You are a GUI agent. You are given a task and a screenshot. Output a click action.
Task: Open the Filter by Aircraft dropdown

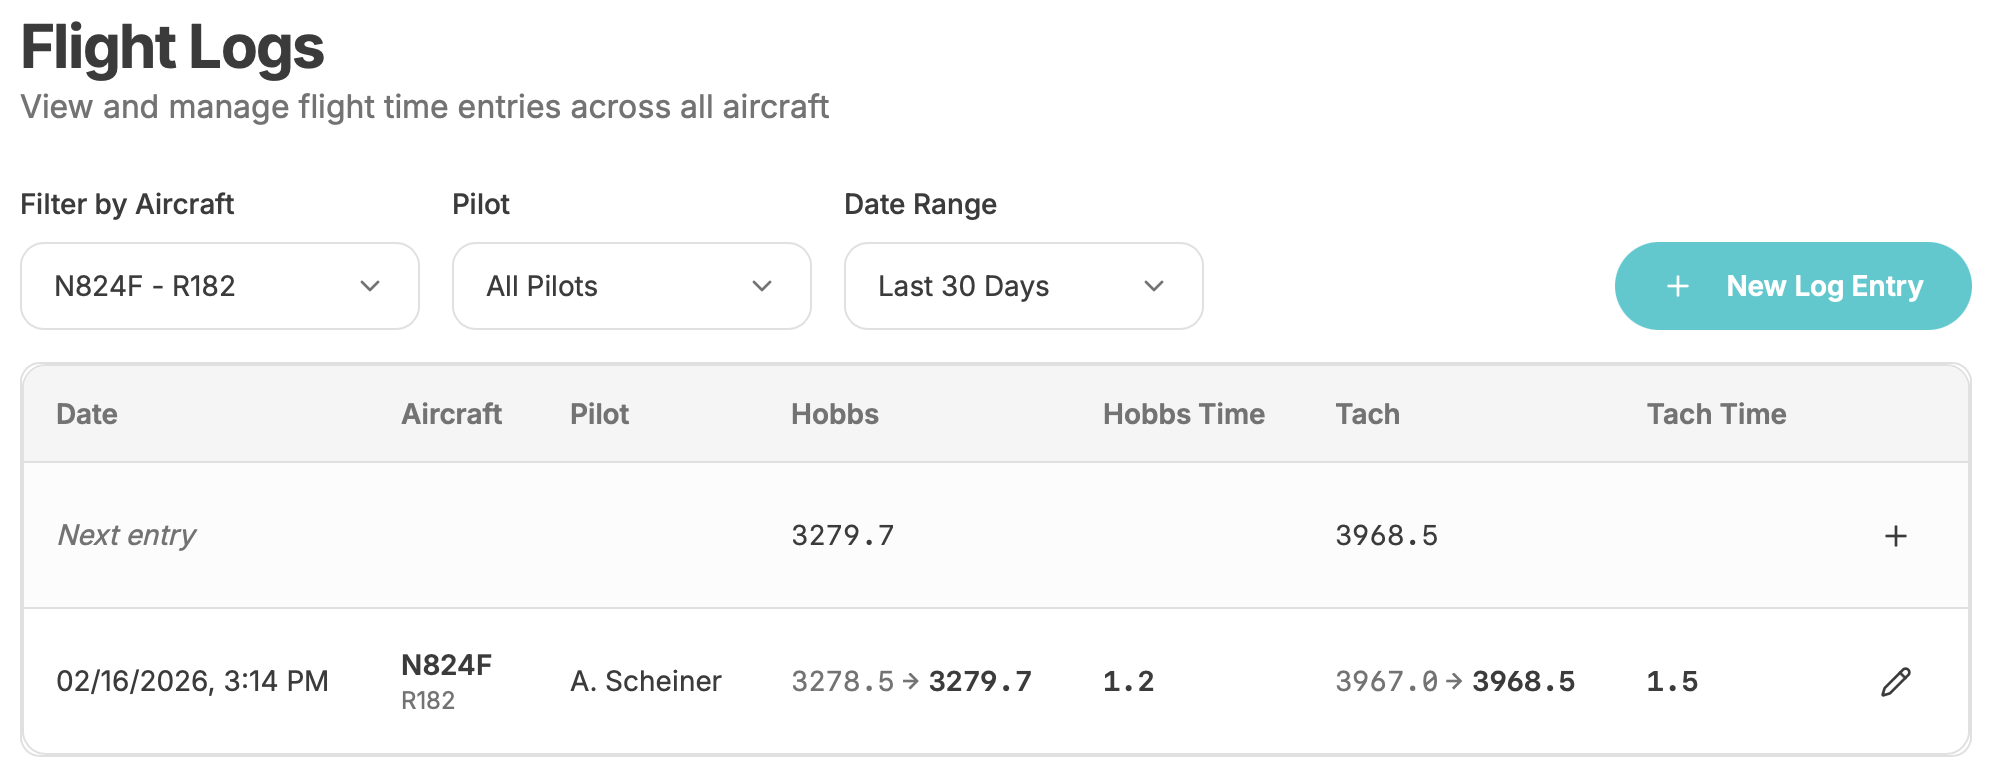tap(219, 286)
